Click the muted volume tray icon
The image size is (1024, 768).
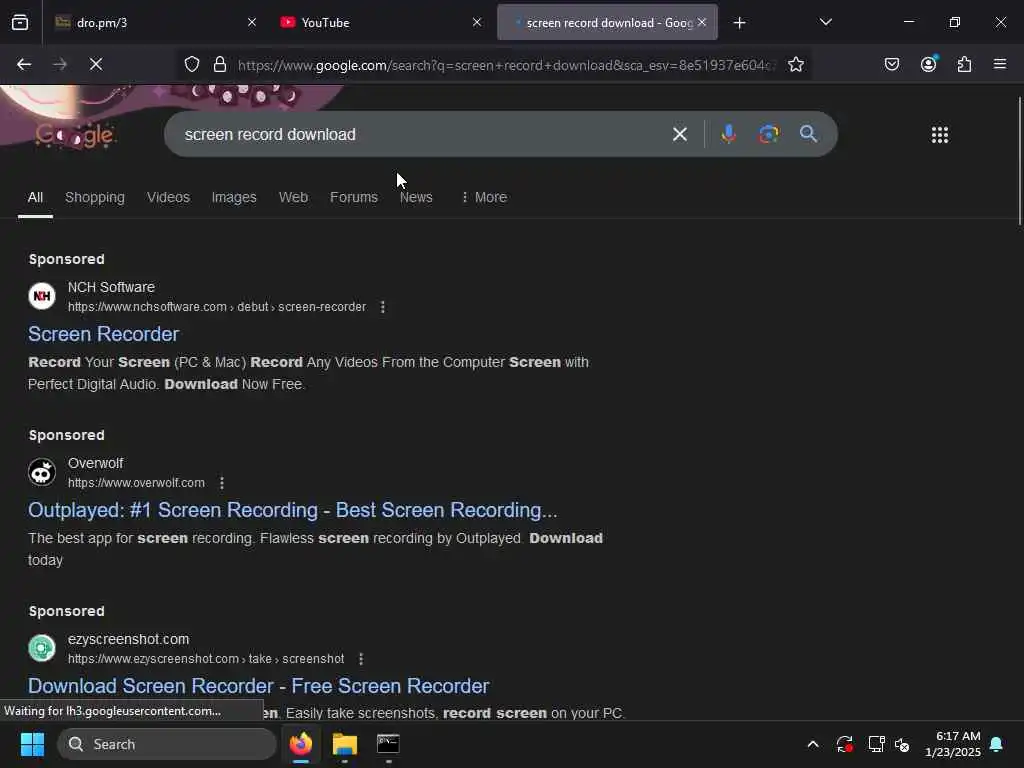coord(902,744)
